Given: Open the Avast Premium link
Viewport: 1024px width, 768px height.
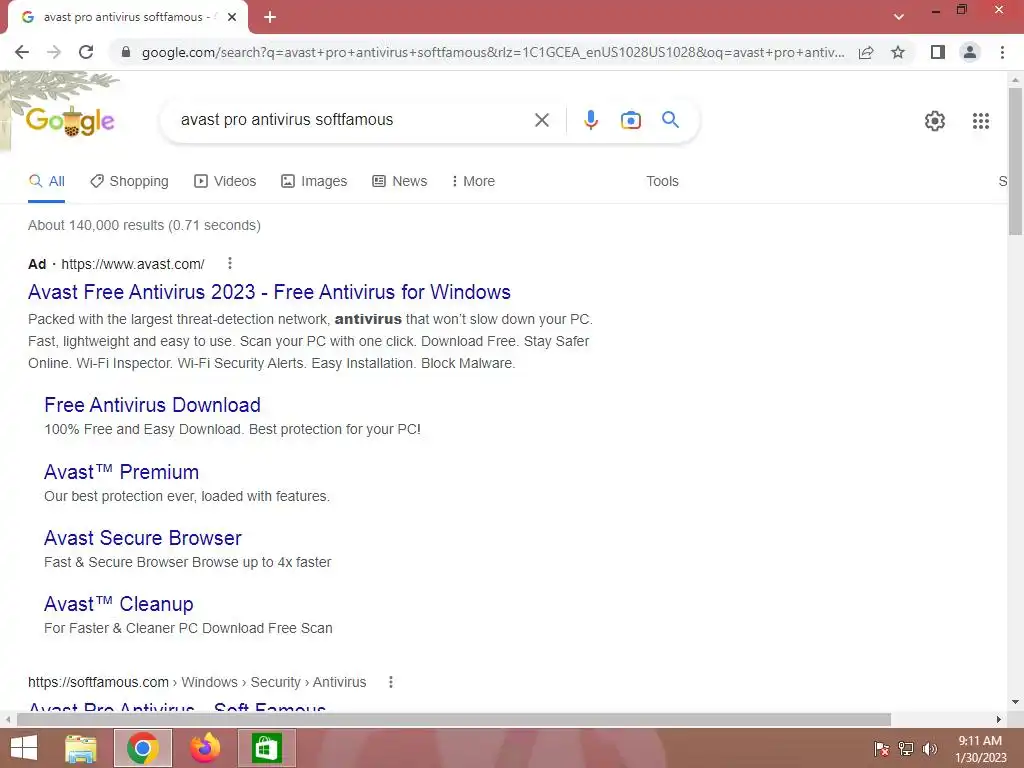Looking at the screenshot, I should (x=121, y=472).
